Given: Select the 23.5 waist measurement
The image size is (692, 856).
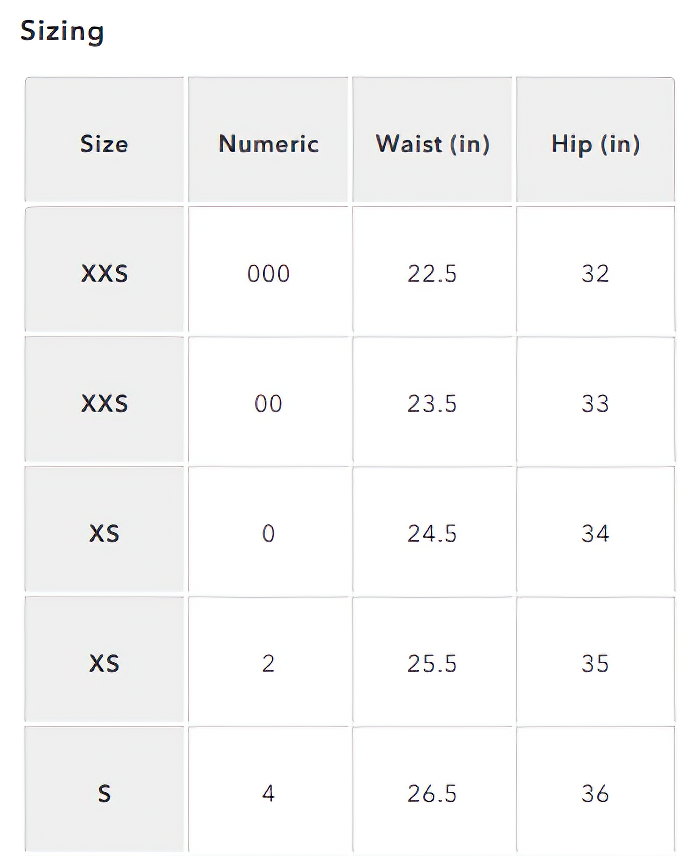Looking at the screenshot, I should pyautogui.click(x=432, y=404).
